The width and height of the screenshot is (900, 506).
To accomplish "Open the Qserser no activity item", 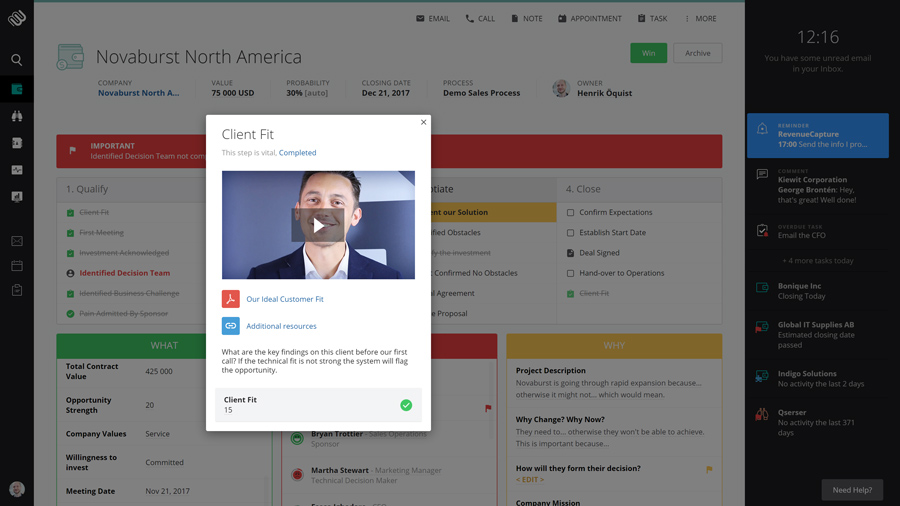I will 817,422.
